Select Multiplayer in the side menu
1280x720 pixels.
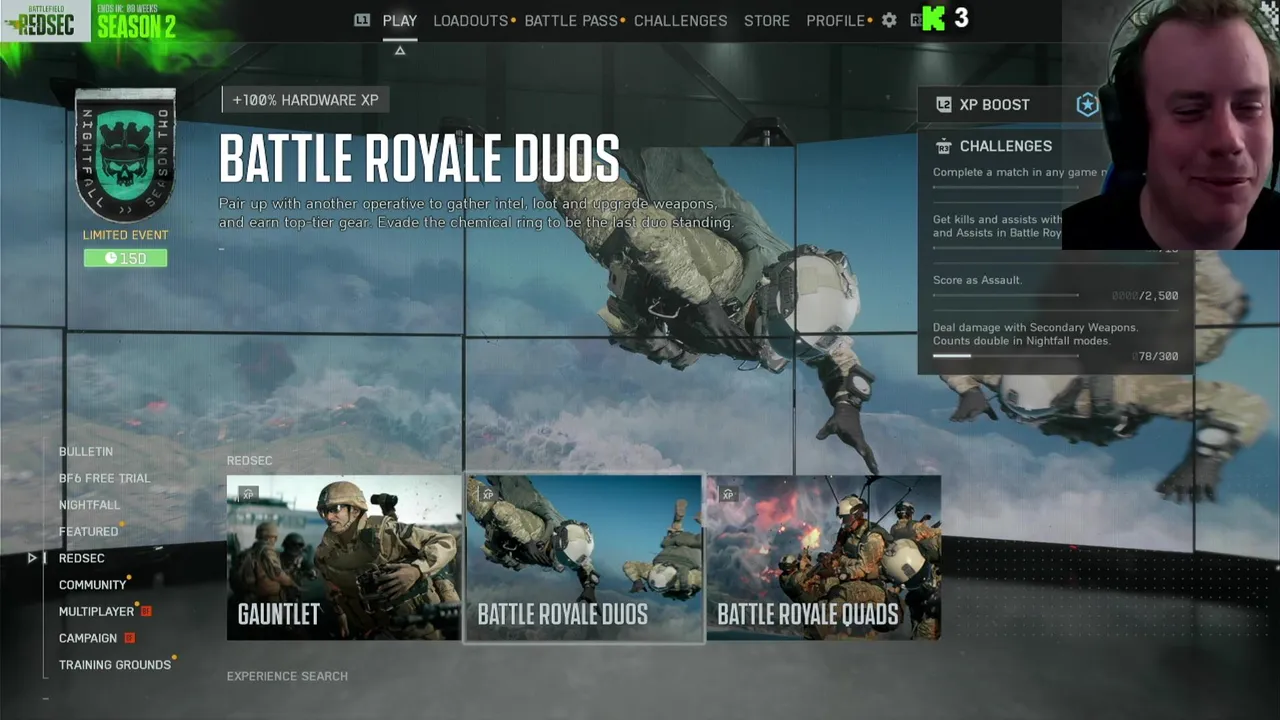click(x=97, y=611)
